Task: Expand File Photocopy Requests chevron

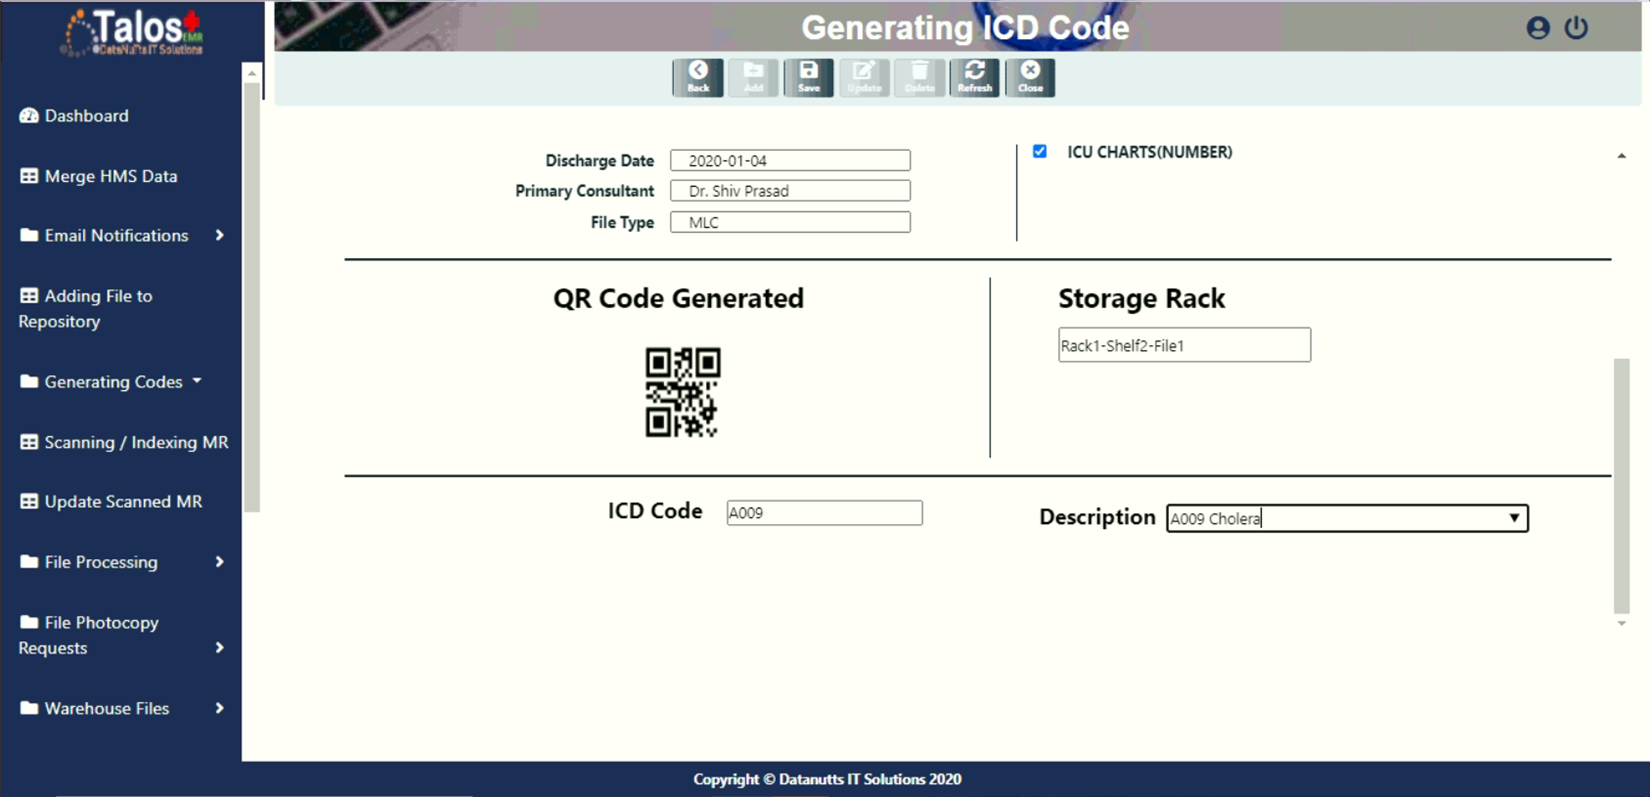Action: point(219,648)
